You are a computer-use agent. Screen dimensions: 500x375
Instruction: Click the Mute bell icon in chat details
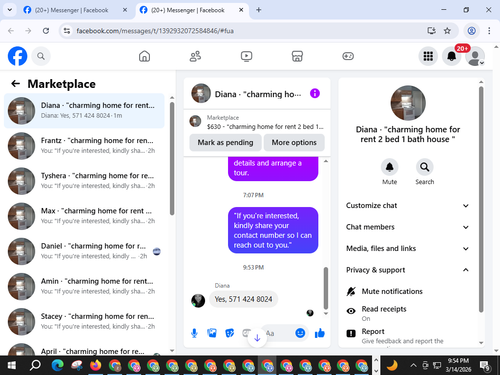[x=389, y=167]
